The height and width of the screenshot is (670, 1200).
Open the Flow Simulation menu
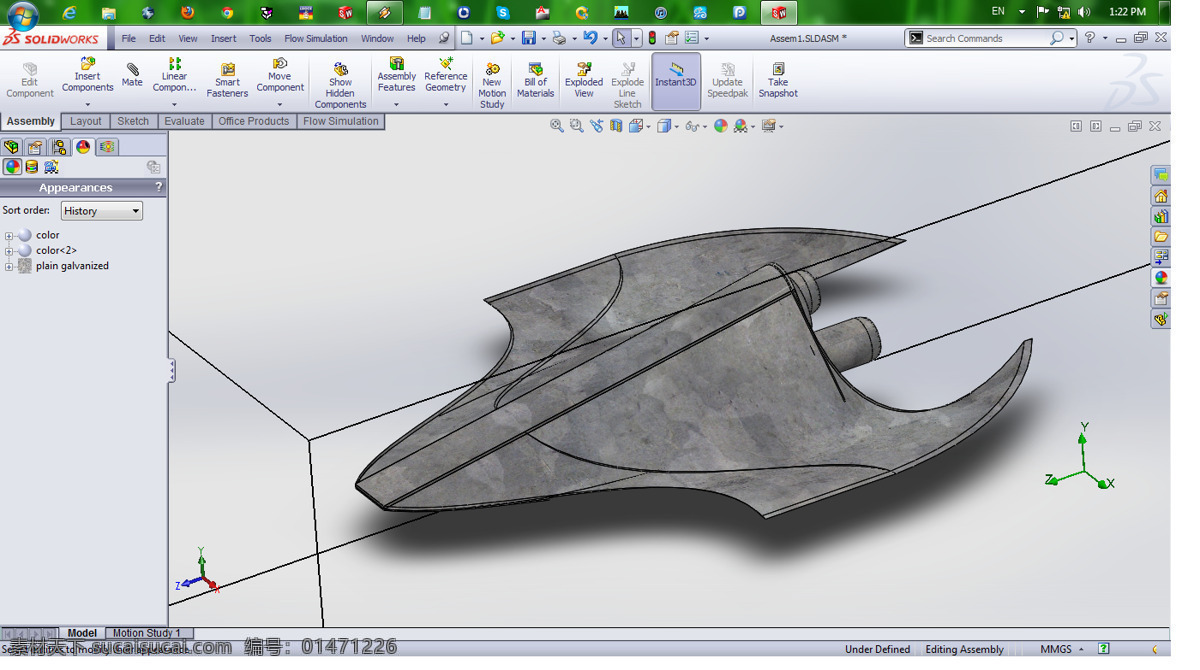coord(316,39)
